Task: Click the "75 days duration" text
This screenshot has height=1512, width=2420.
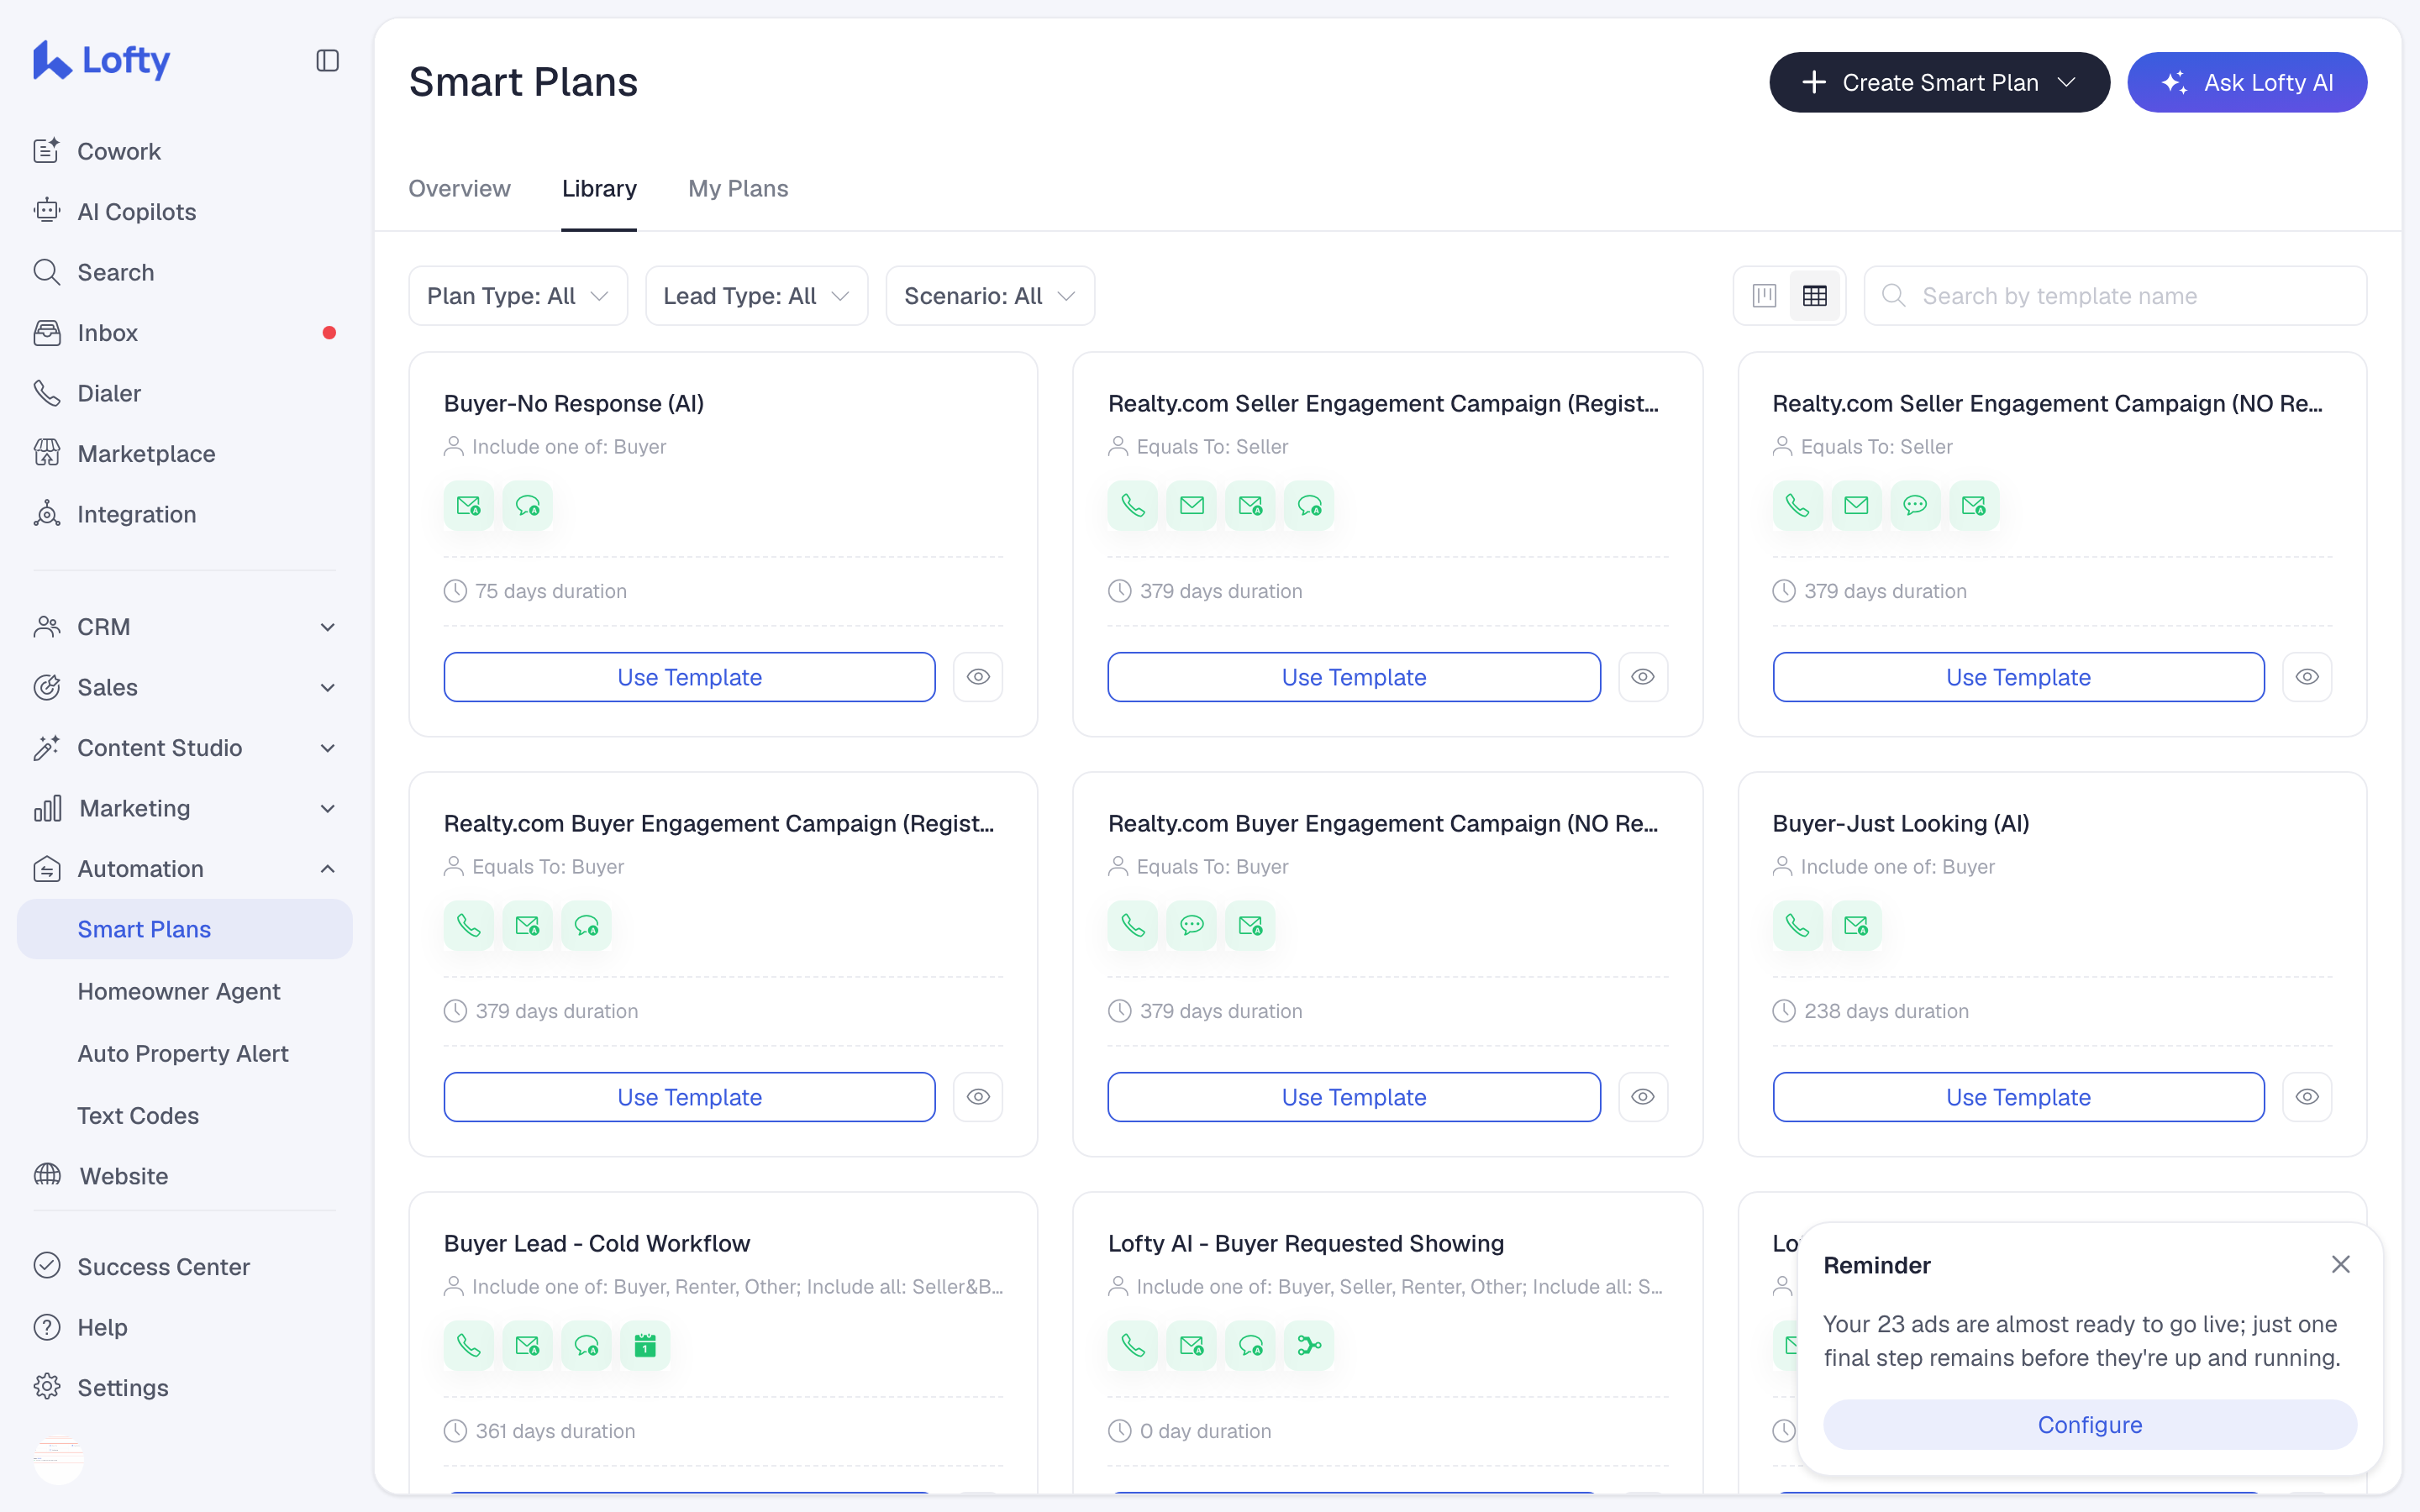Action: click(x=551, y=591)
